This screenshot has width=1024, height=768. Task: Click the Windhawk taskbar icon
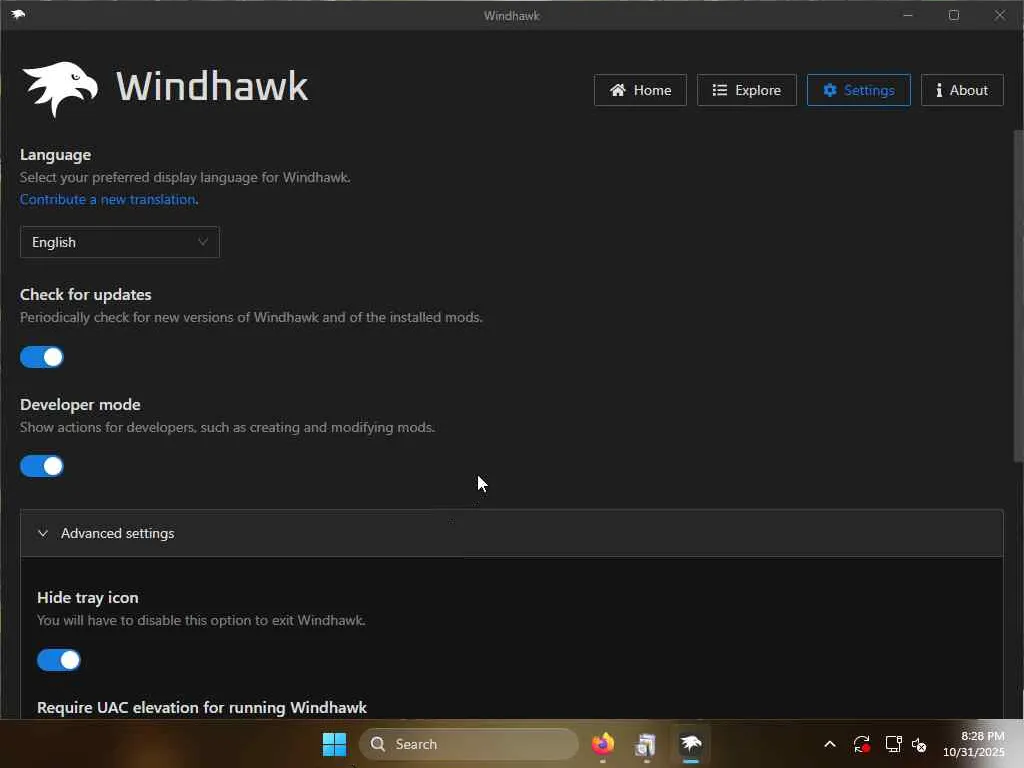click(690, 744)
